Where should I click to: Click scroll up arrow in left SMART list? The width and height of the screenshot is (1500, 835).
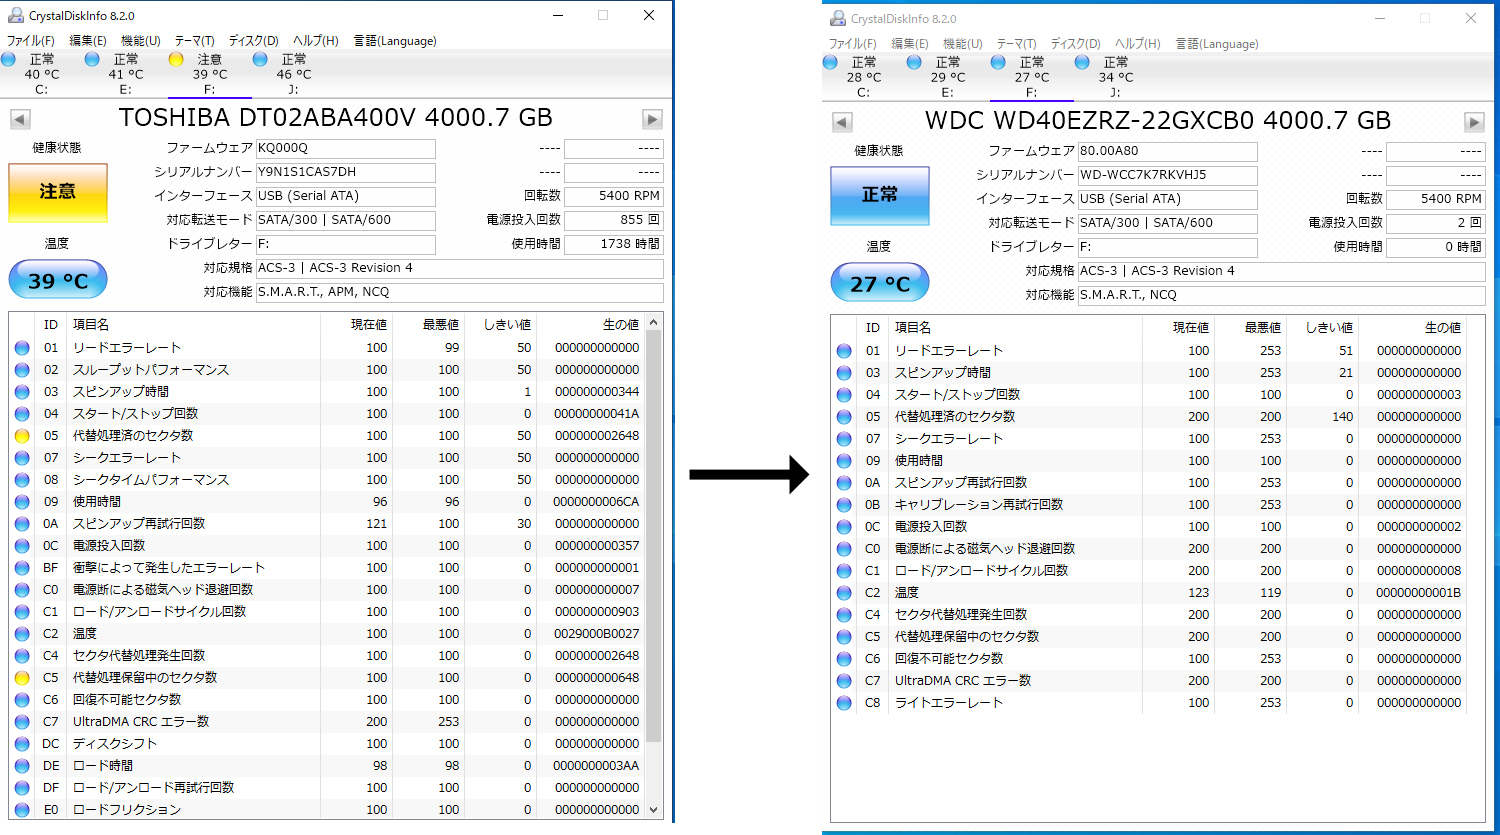pyautogui.click(x=654, y=322)
